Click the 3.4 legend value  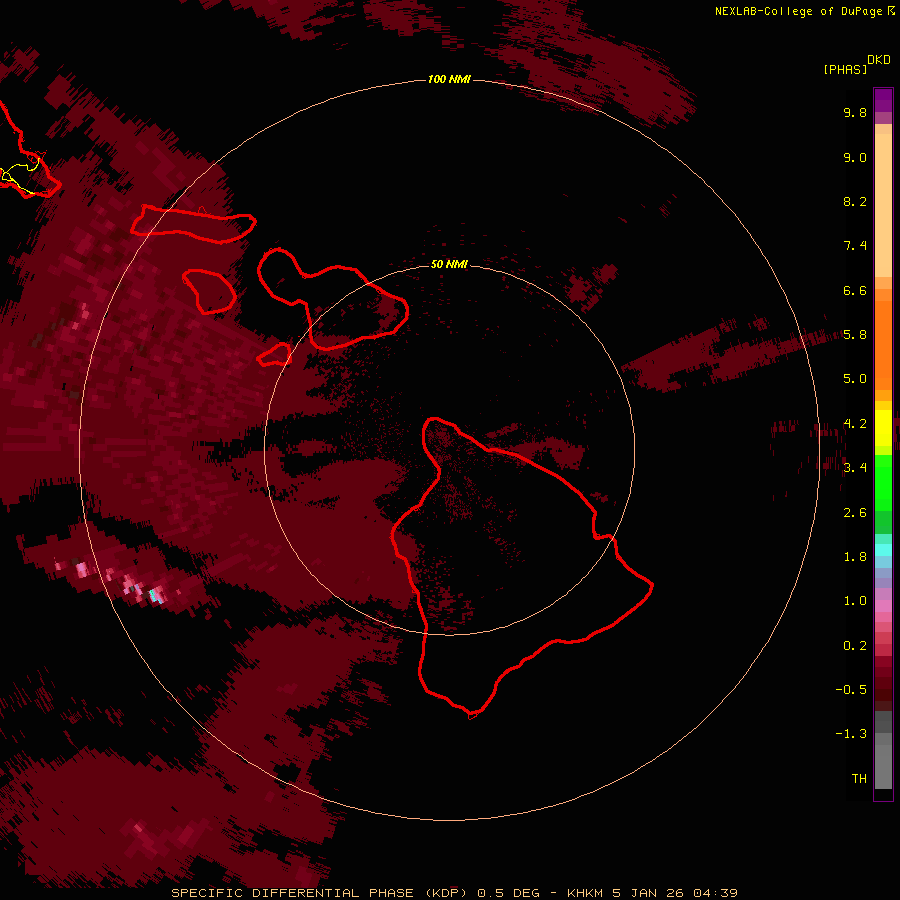[x=855, y=468]
